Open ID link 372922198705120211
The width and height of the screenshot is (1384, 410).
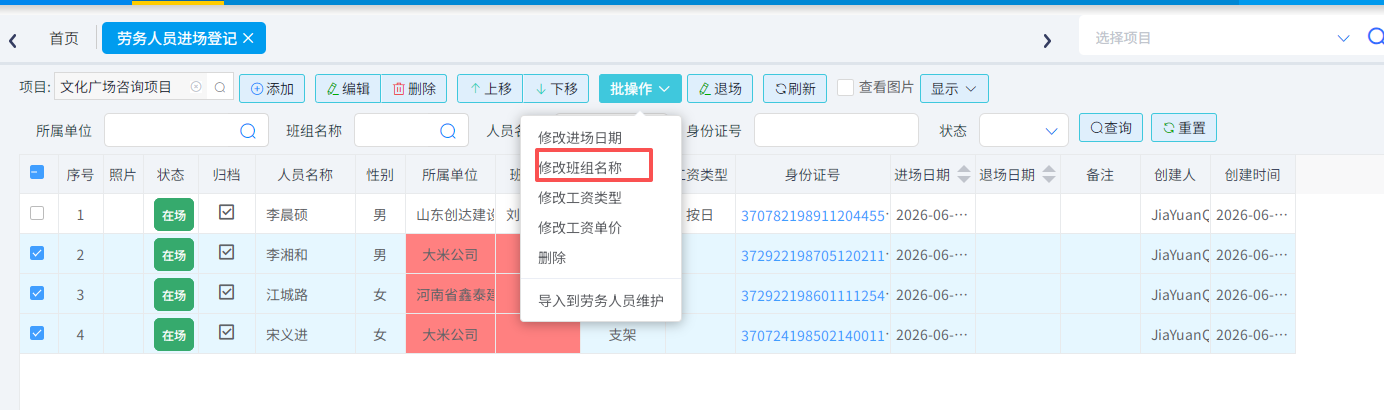click(813, 255)
